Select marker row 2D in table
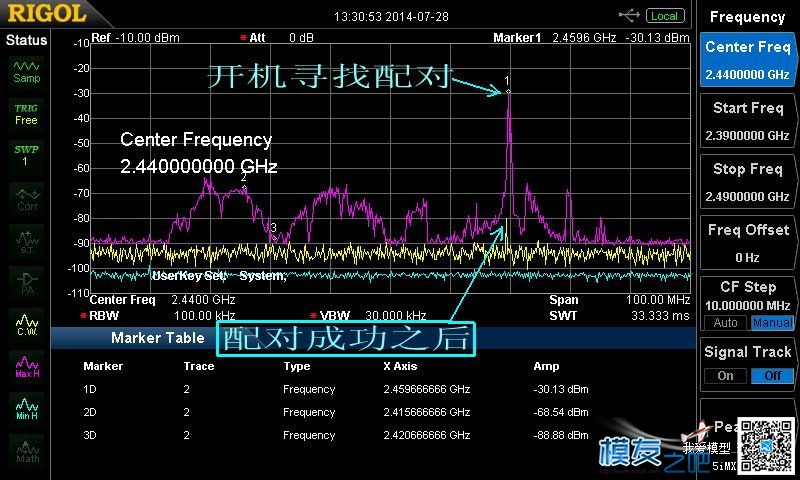 click(x=336, y=412)
